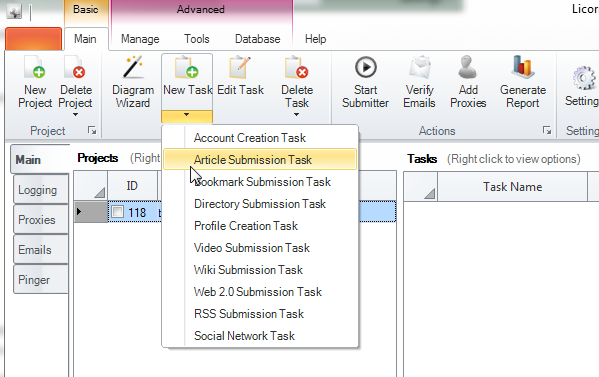Select the Main ribbon tab
599x377 pixels.
85,39
